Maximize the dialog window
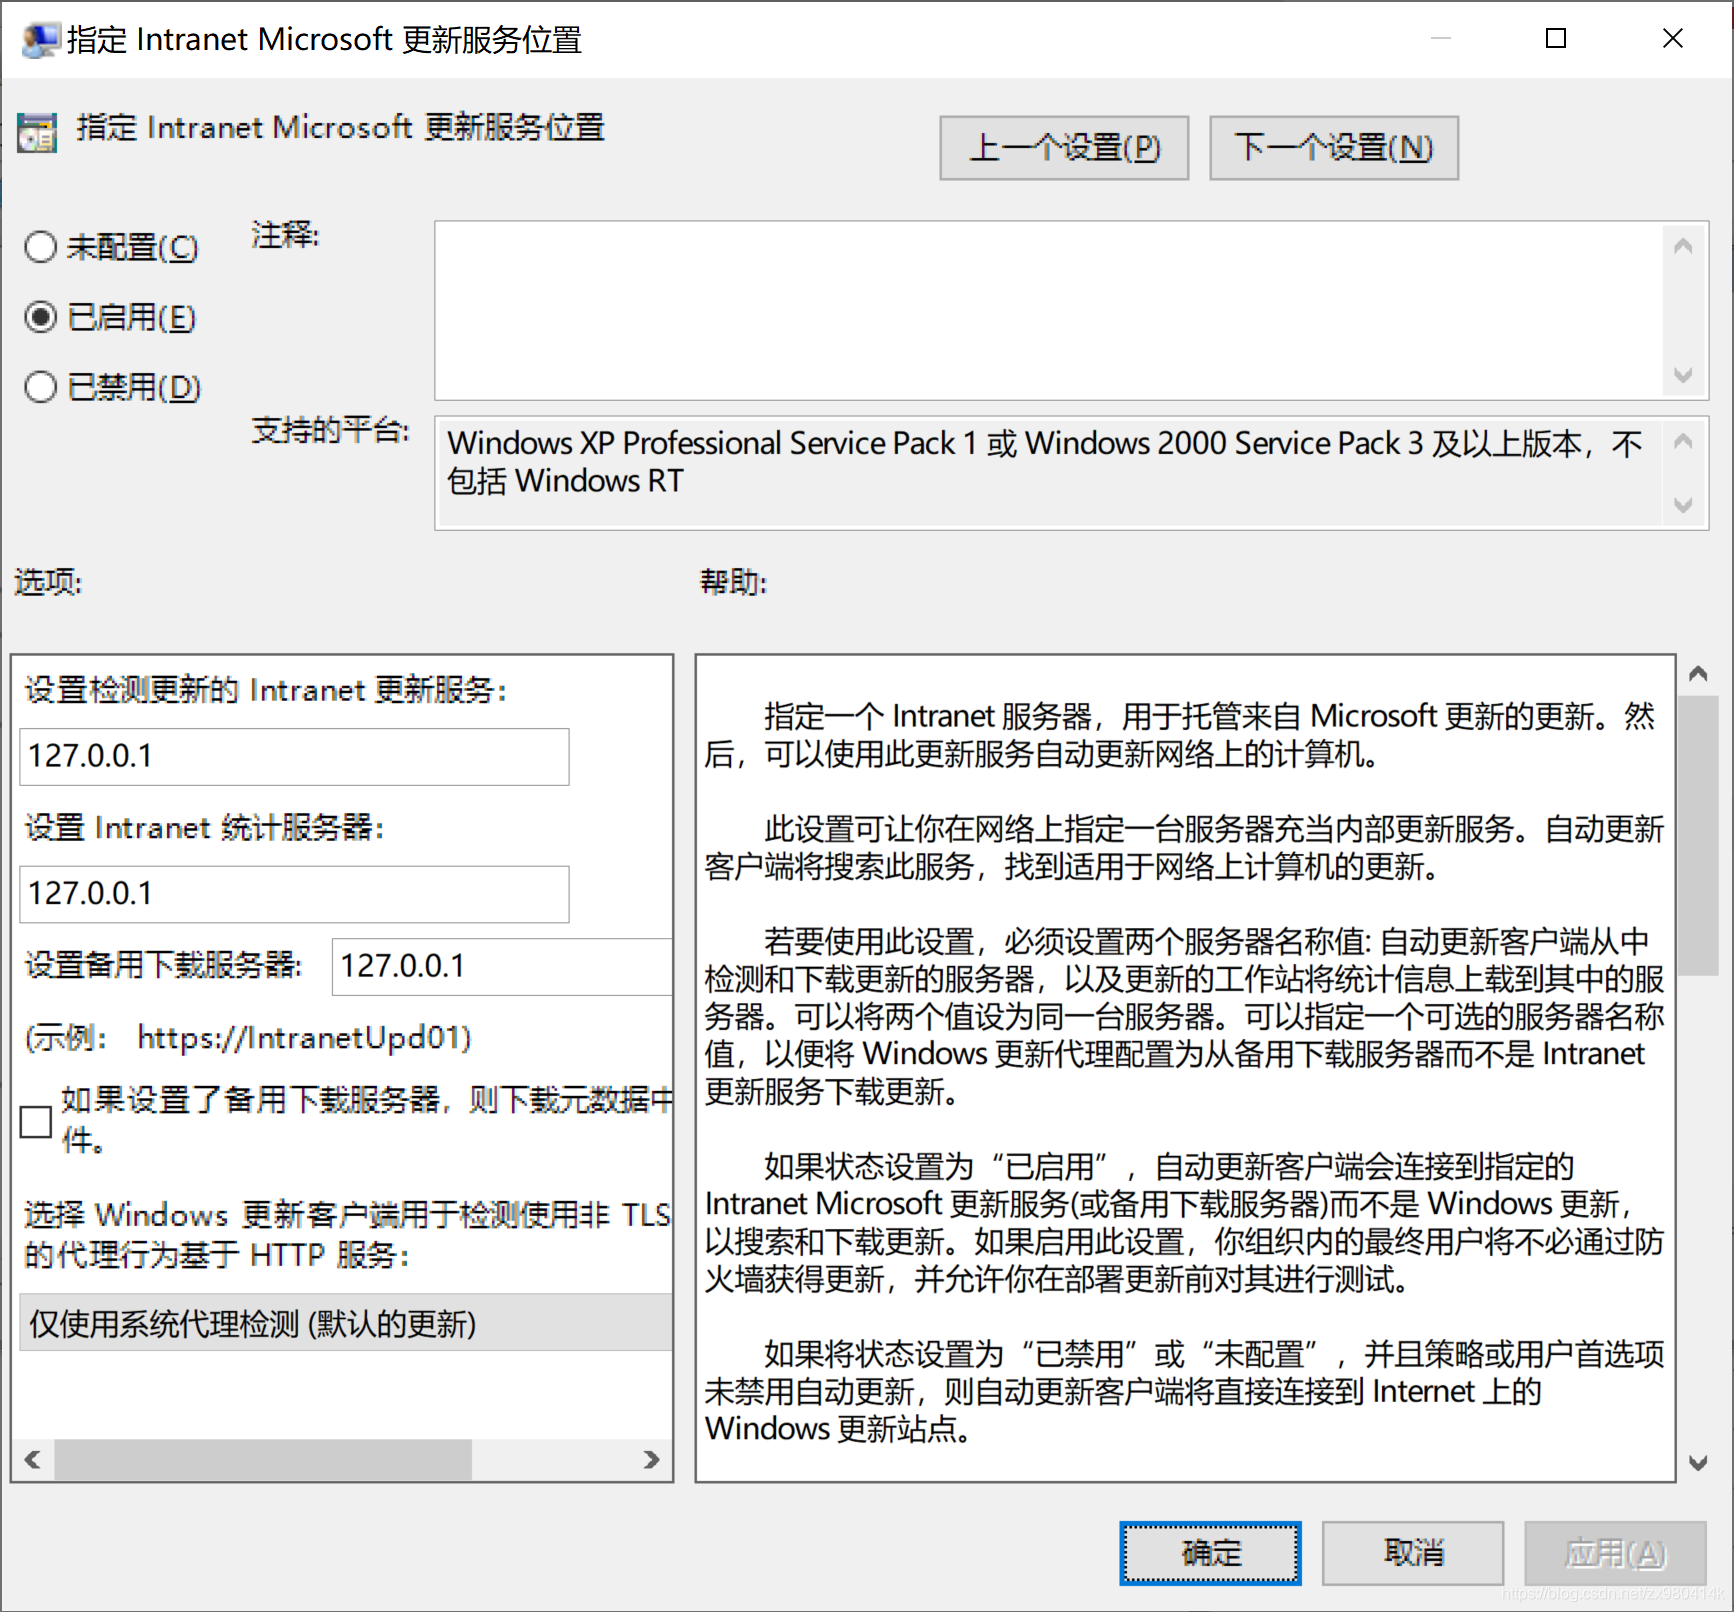The width and height of the screenshot is (1734, 1612). pyautogui.click(x=1556, y=39)
